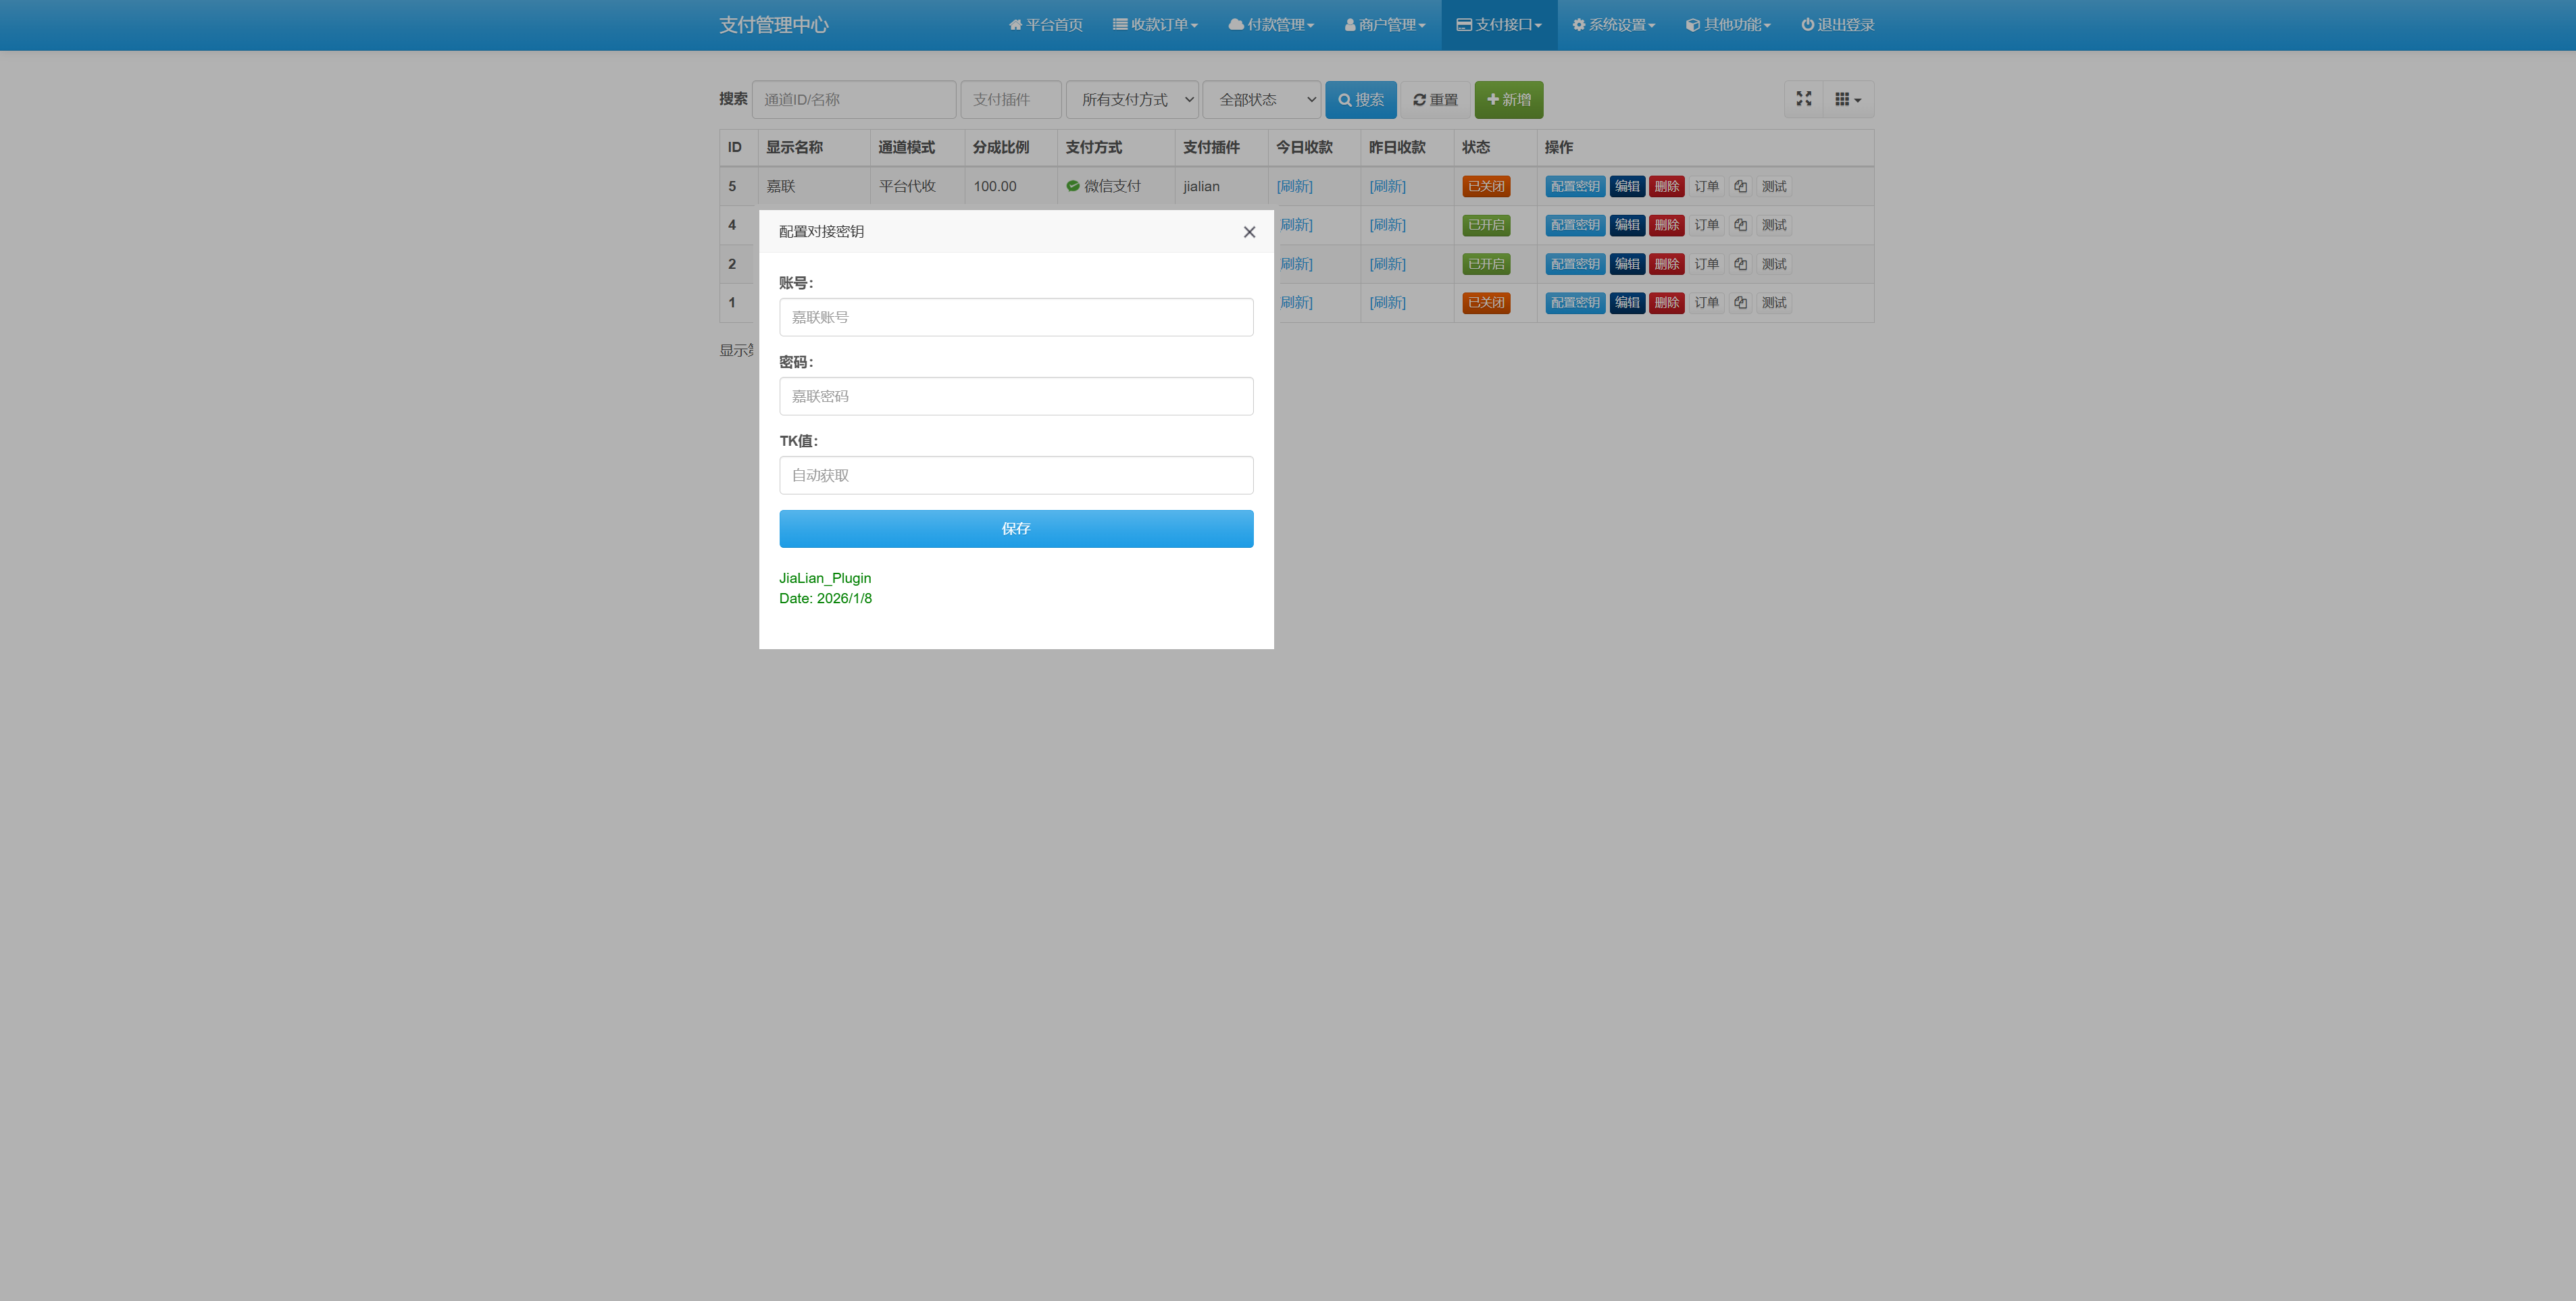Click the search button with magnifier

coord(1360,100)
